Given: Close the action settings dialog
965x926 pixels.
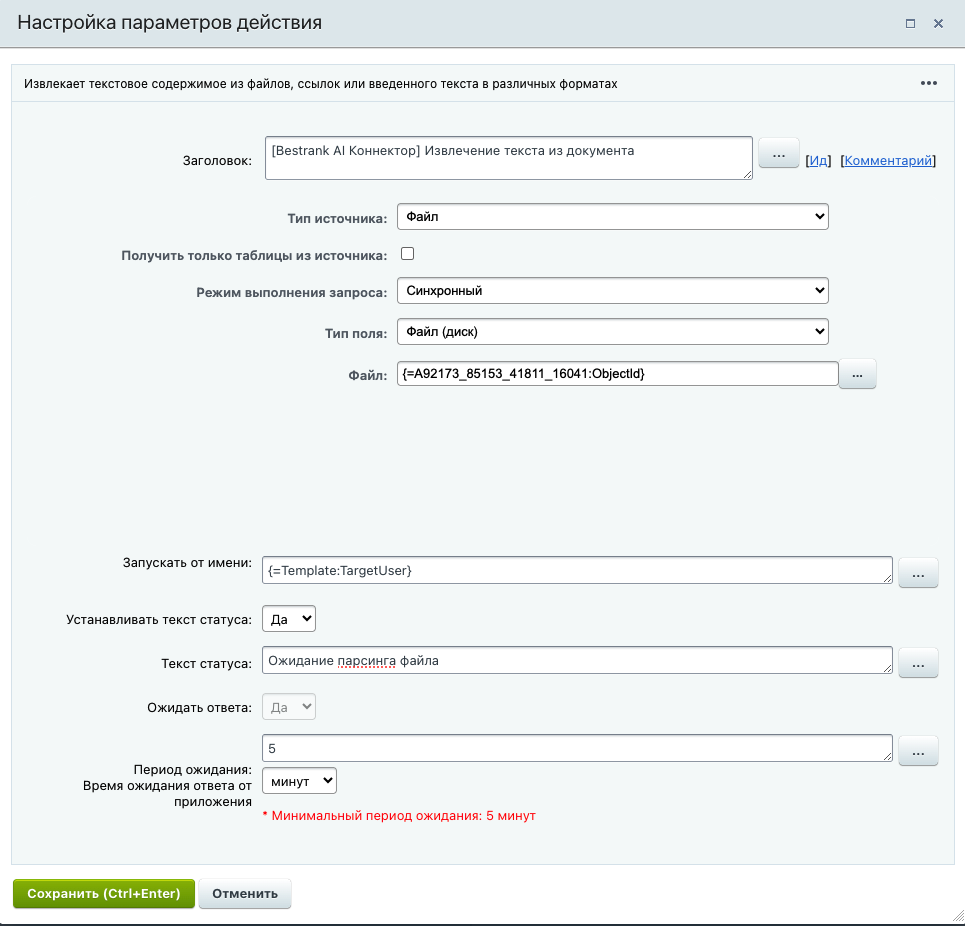Looking at the screenshot, I should point(938,23).
